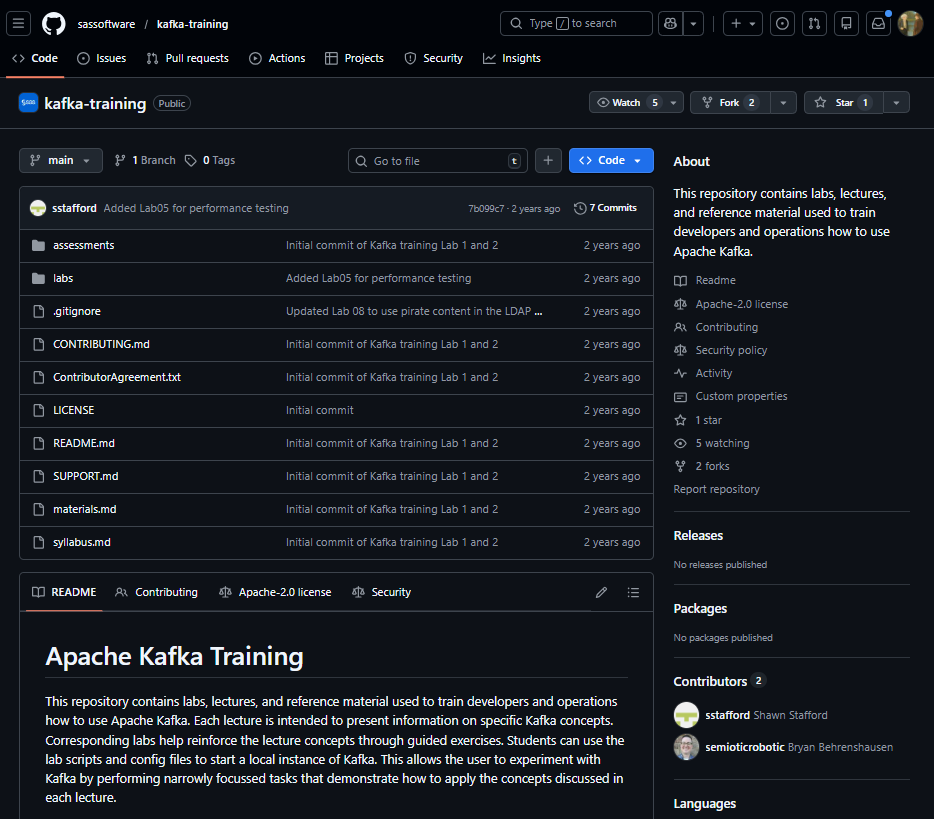Expand the create new plus dropdown
This screenshot has width=934, height=819.
pos(743,24)
